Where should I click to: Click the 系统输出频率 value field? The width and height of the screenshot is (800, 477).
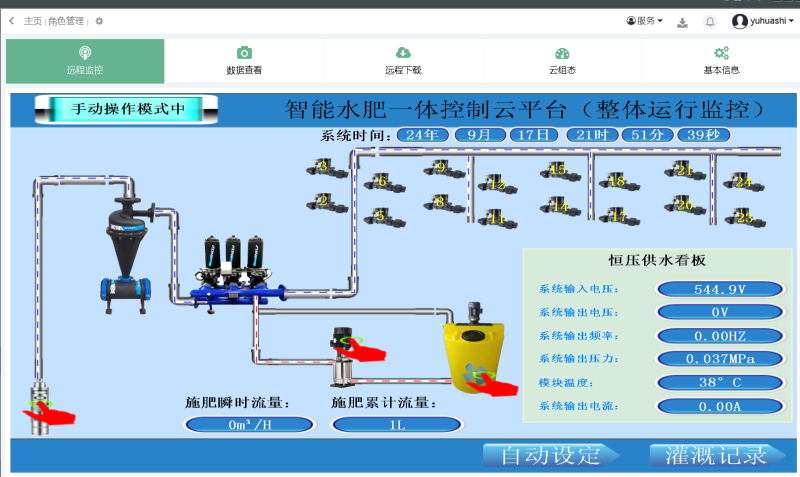coord(720,336)
